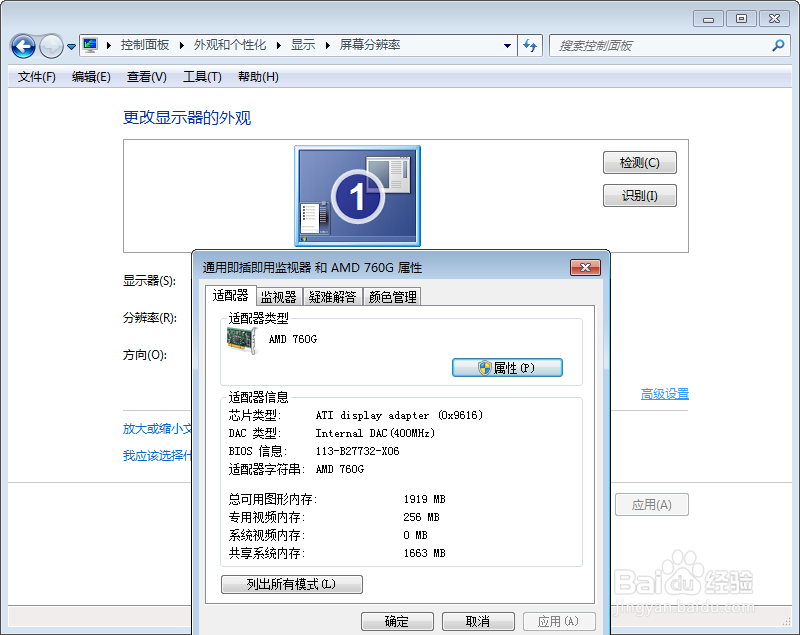800x635 pixels.
Task: Open the 文件(F) menu
Action: (x=37, y=77)
